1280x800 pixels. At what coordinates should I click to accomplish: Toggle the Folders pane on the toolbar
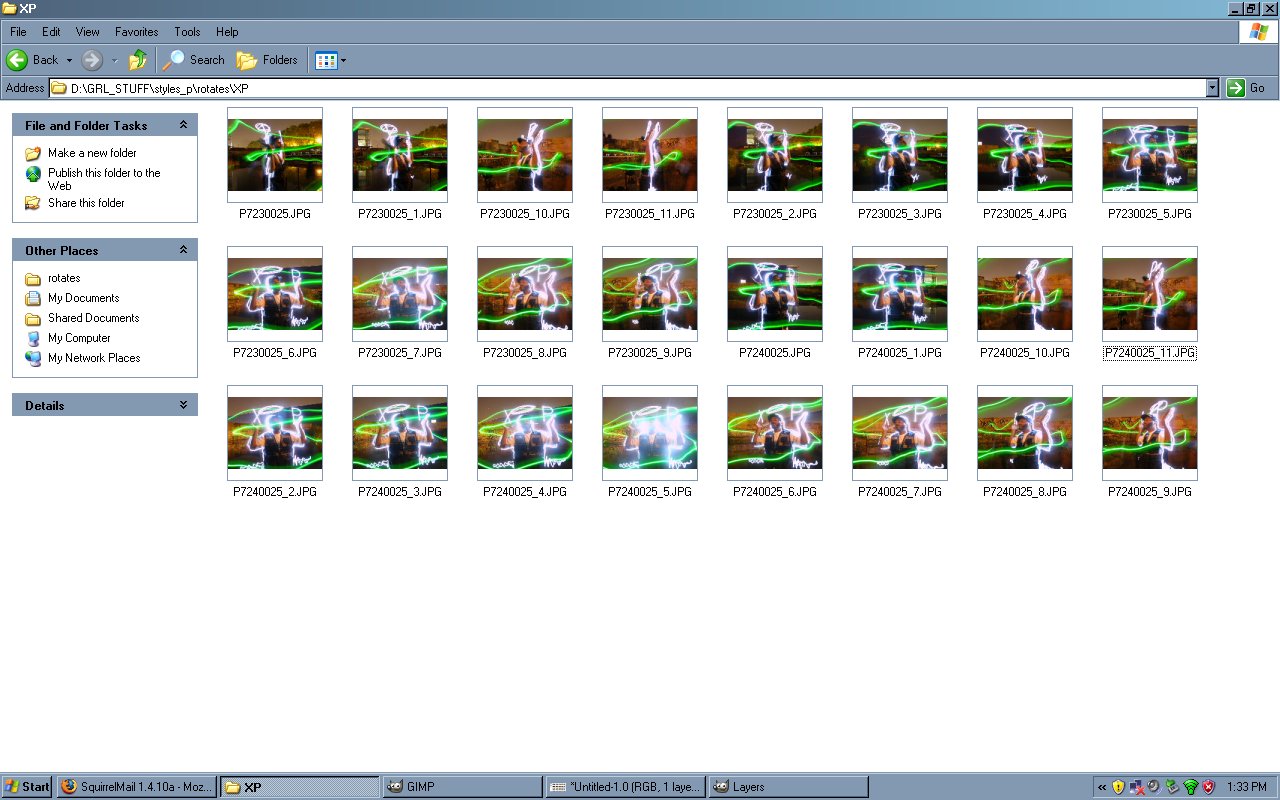267,60
